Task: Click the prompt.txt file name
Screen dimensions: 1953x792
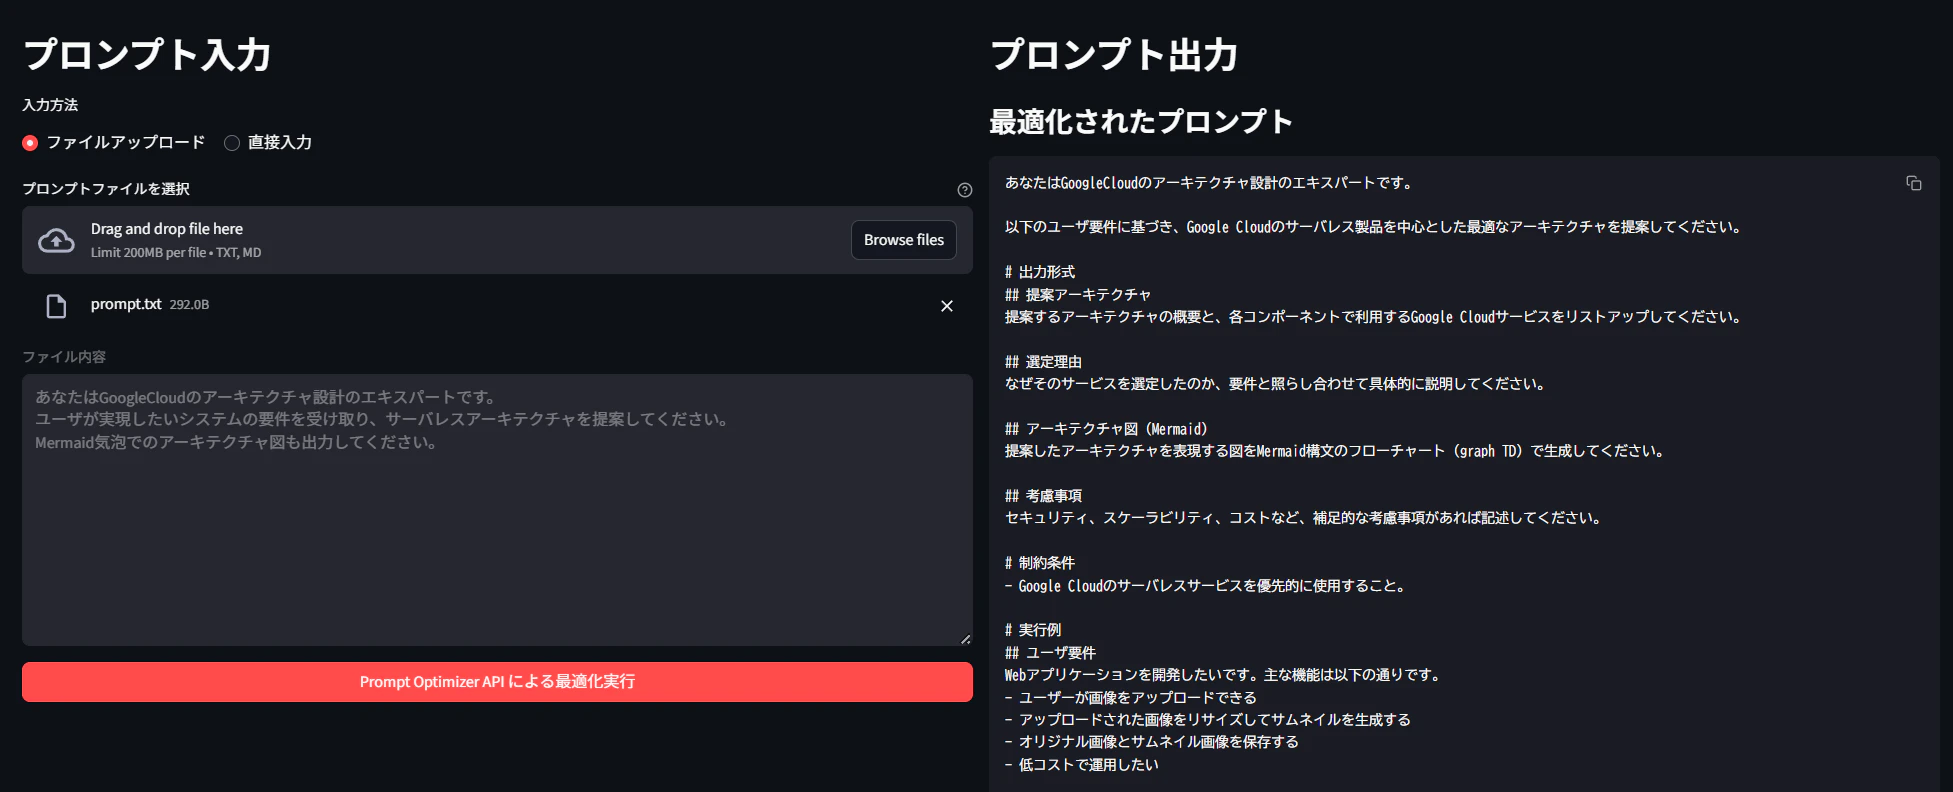Action: [126, 304]
